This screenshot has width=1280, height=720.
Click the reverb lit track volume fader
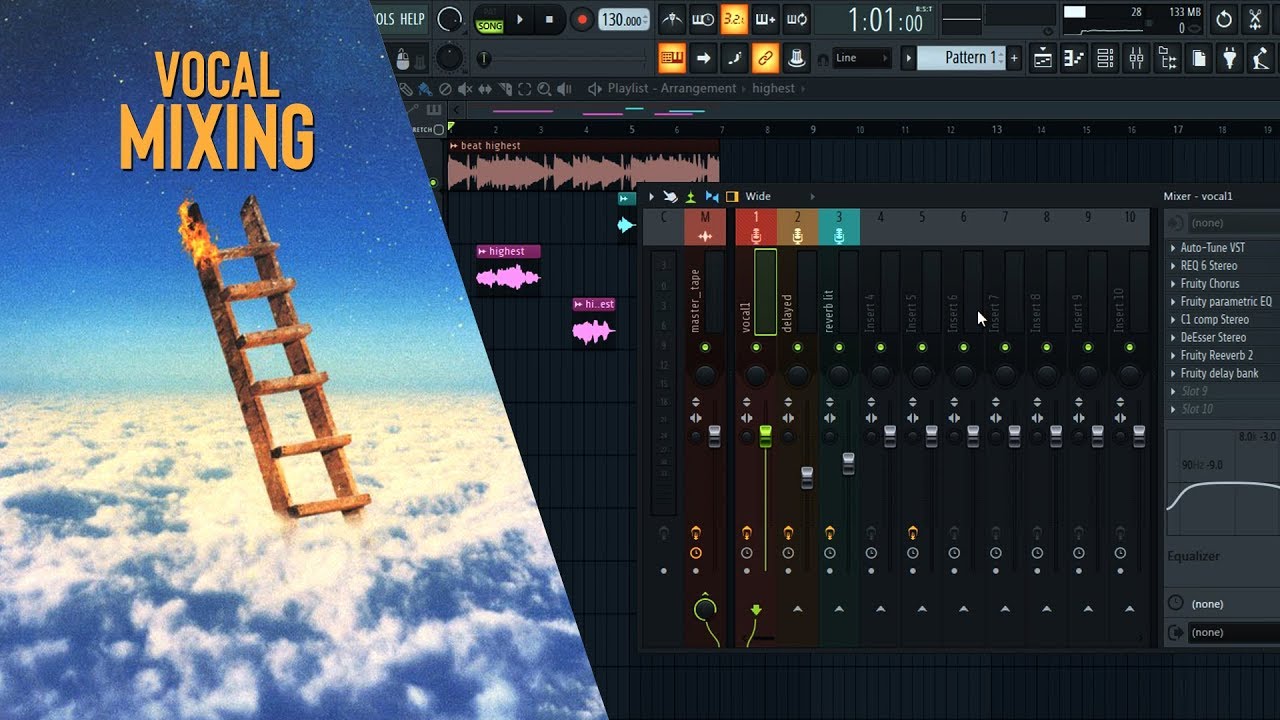pos(849,463)
